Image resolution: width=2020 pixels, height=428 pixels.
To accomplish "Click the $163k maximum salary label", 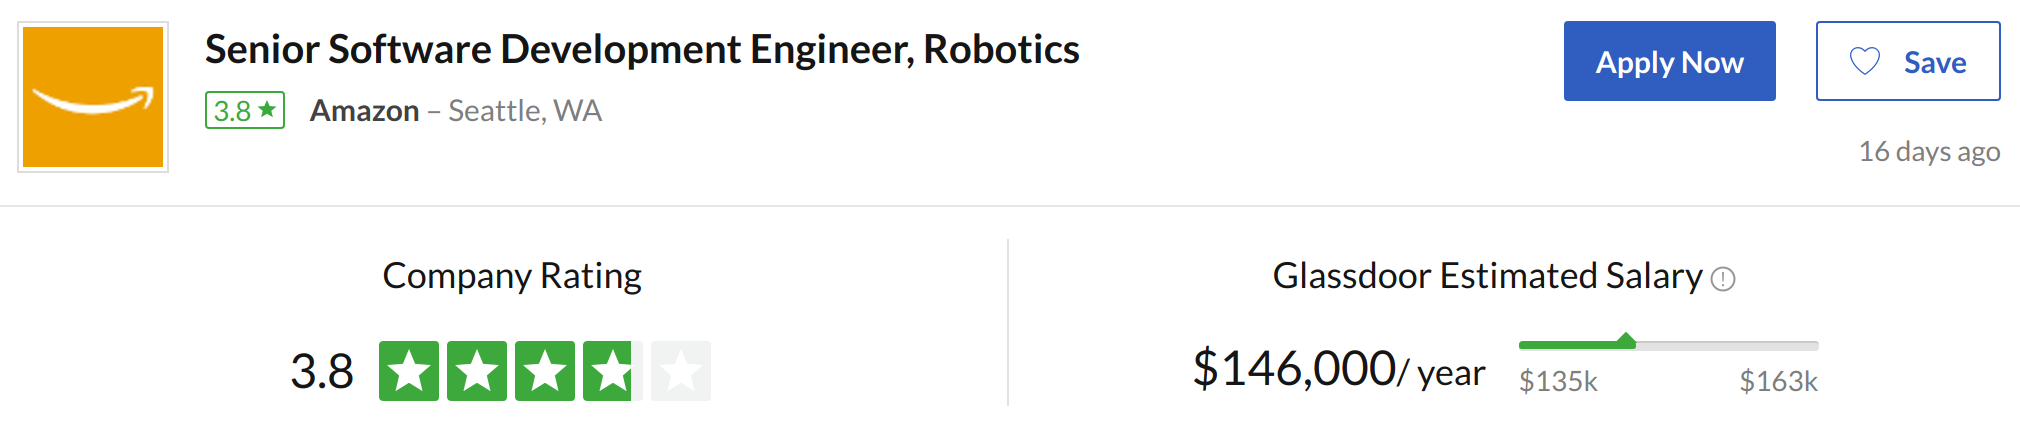I will point(1778,381).
